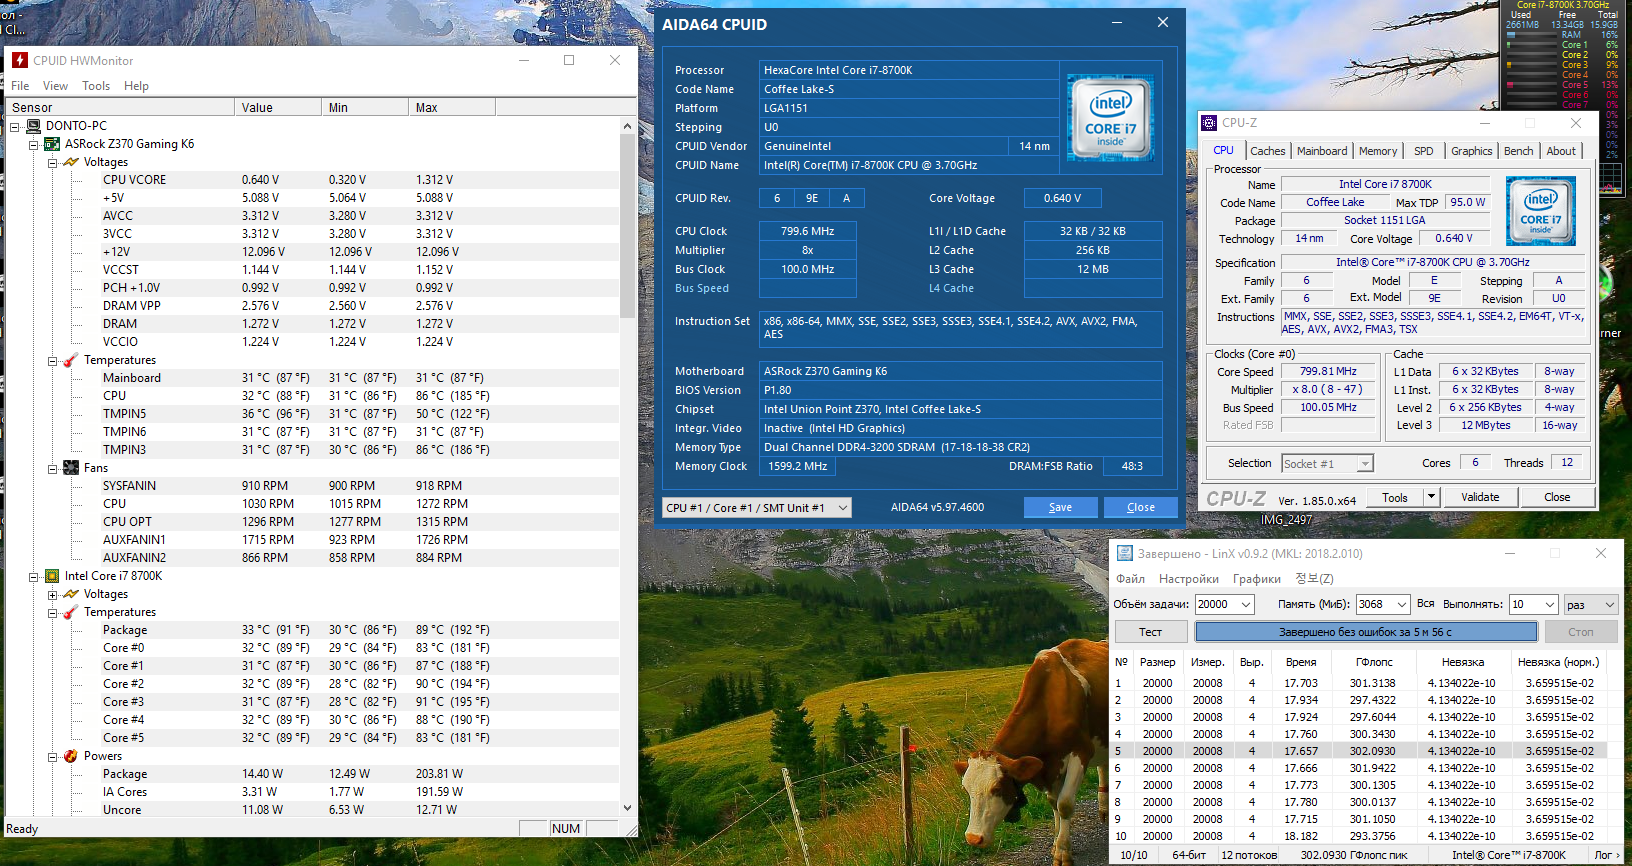This screenshot has height=866, width=1632.
Task: Click the Intel Core i7 logo in AIDA64
Action: (1110, 118)
